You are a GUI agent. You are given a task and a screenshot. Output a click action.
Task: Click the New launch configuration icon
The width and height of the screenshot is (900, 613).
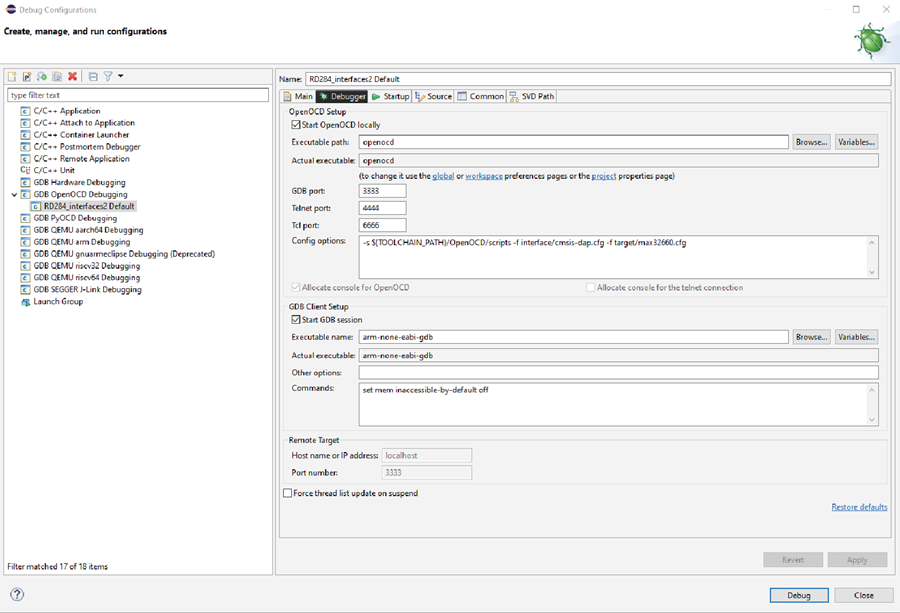tap(12, 76)
